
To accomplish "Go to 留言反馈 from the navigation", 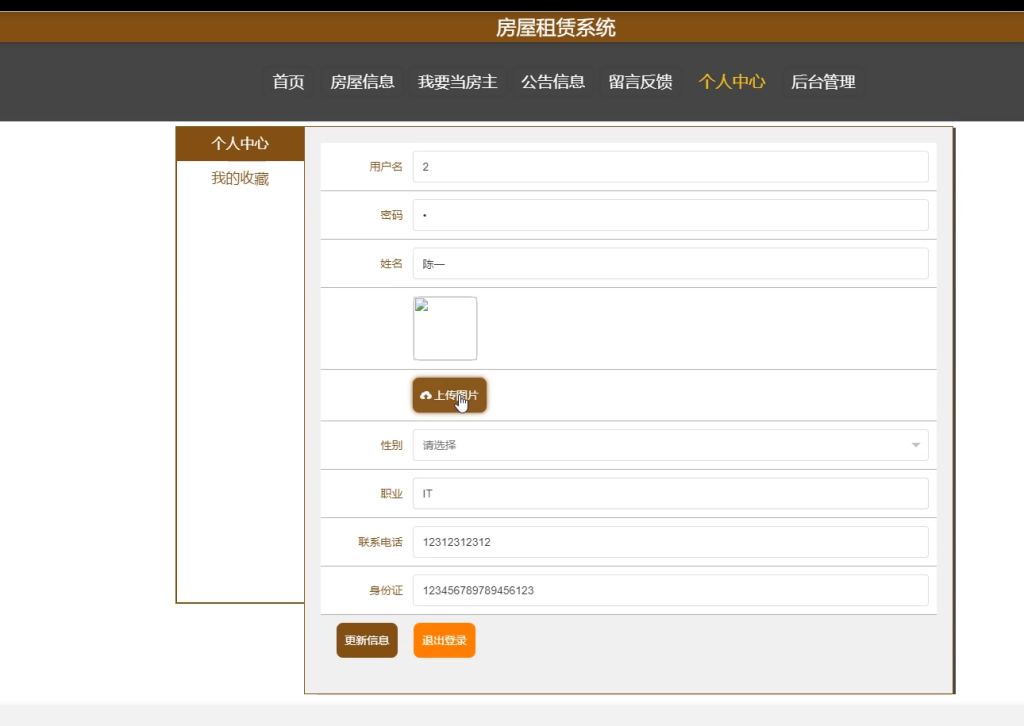I will tap(640, 82).
